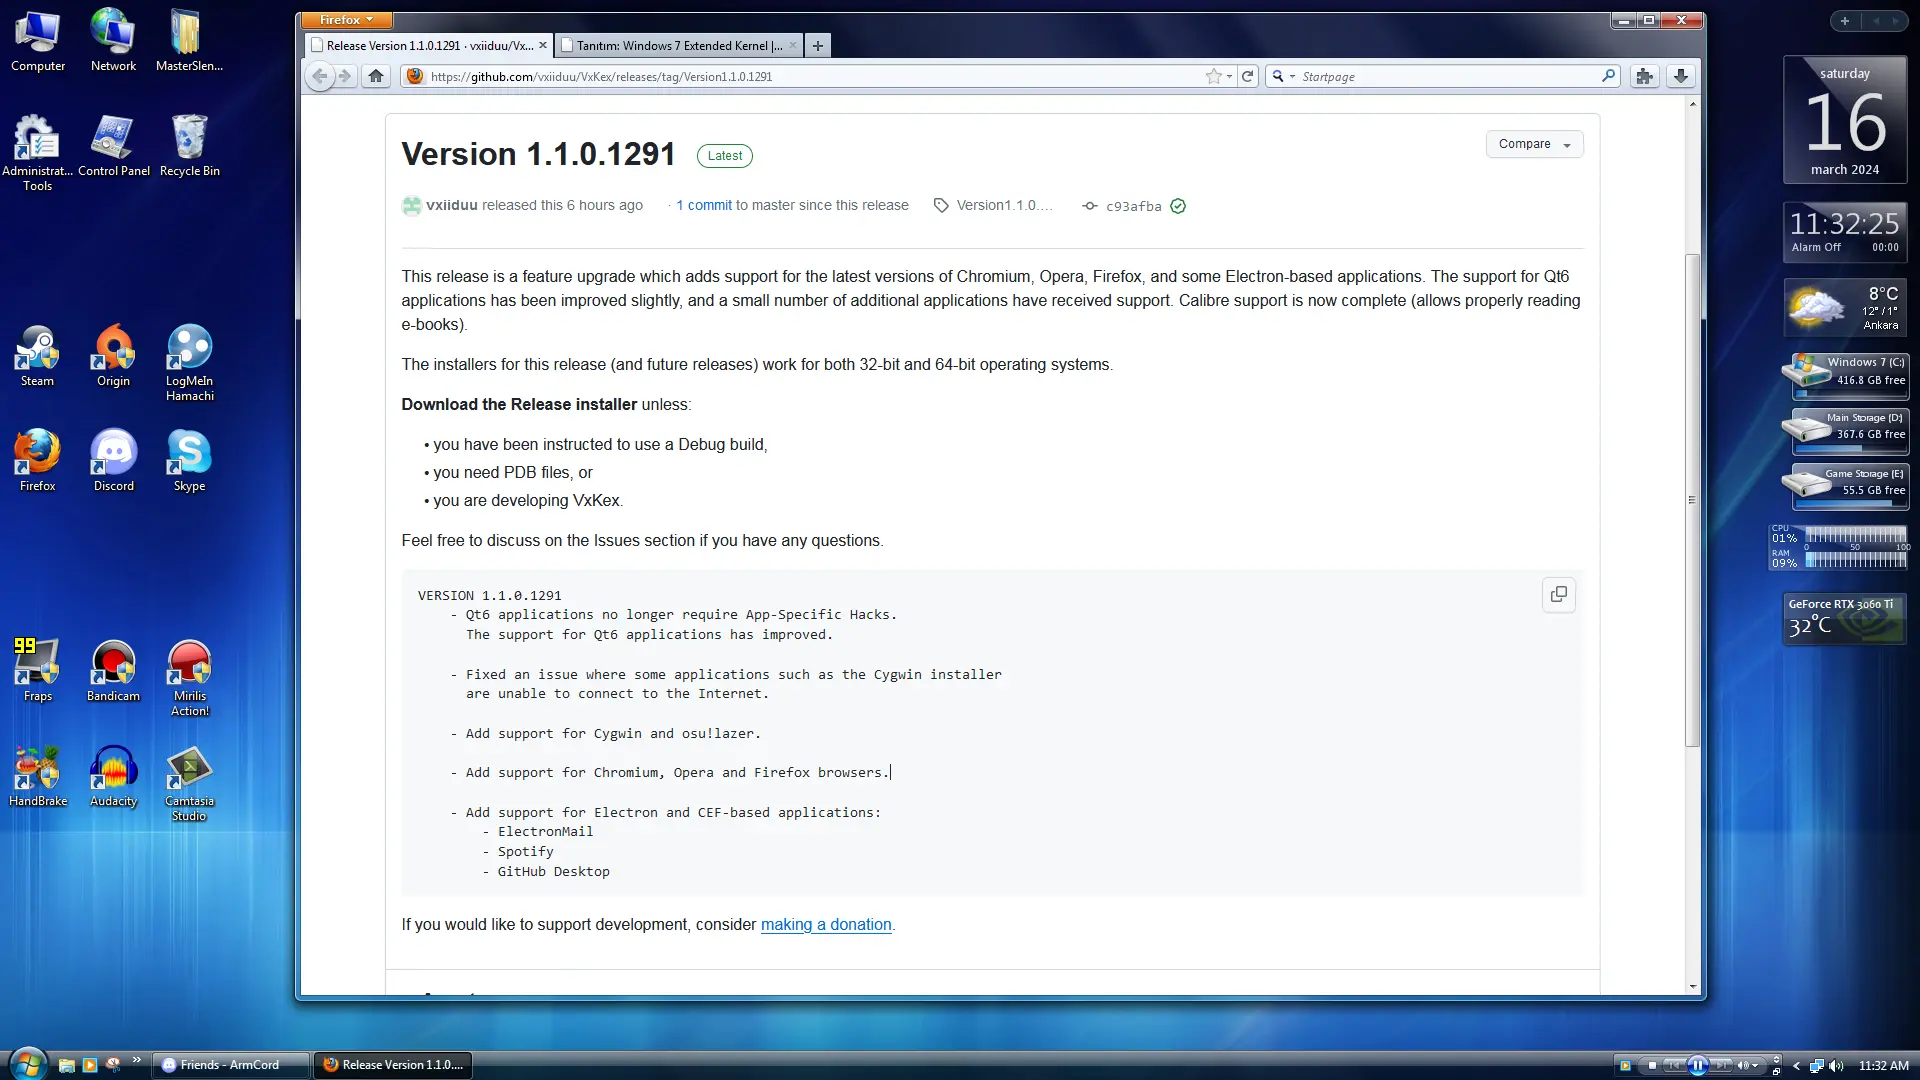Image resolution: width=1920 pixels, height=1080 pixels.
Task: Launch Camtasia Studio shortcut
Action: [x=189, y=783]
